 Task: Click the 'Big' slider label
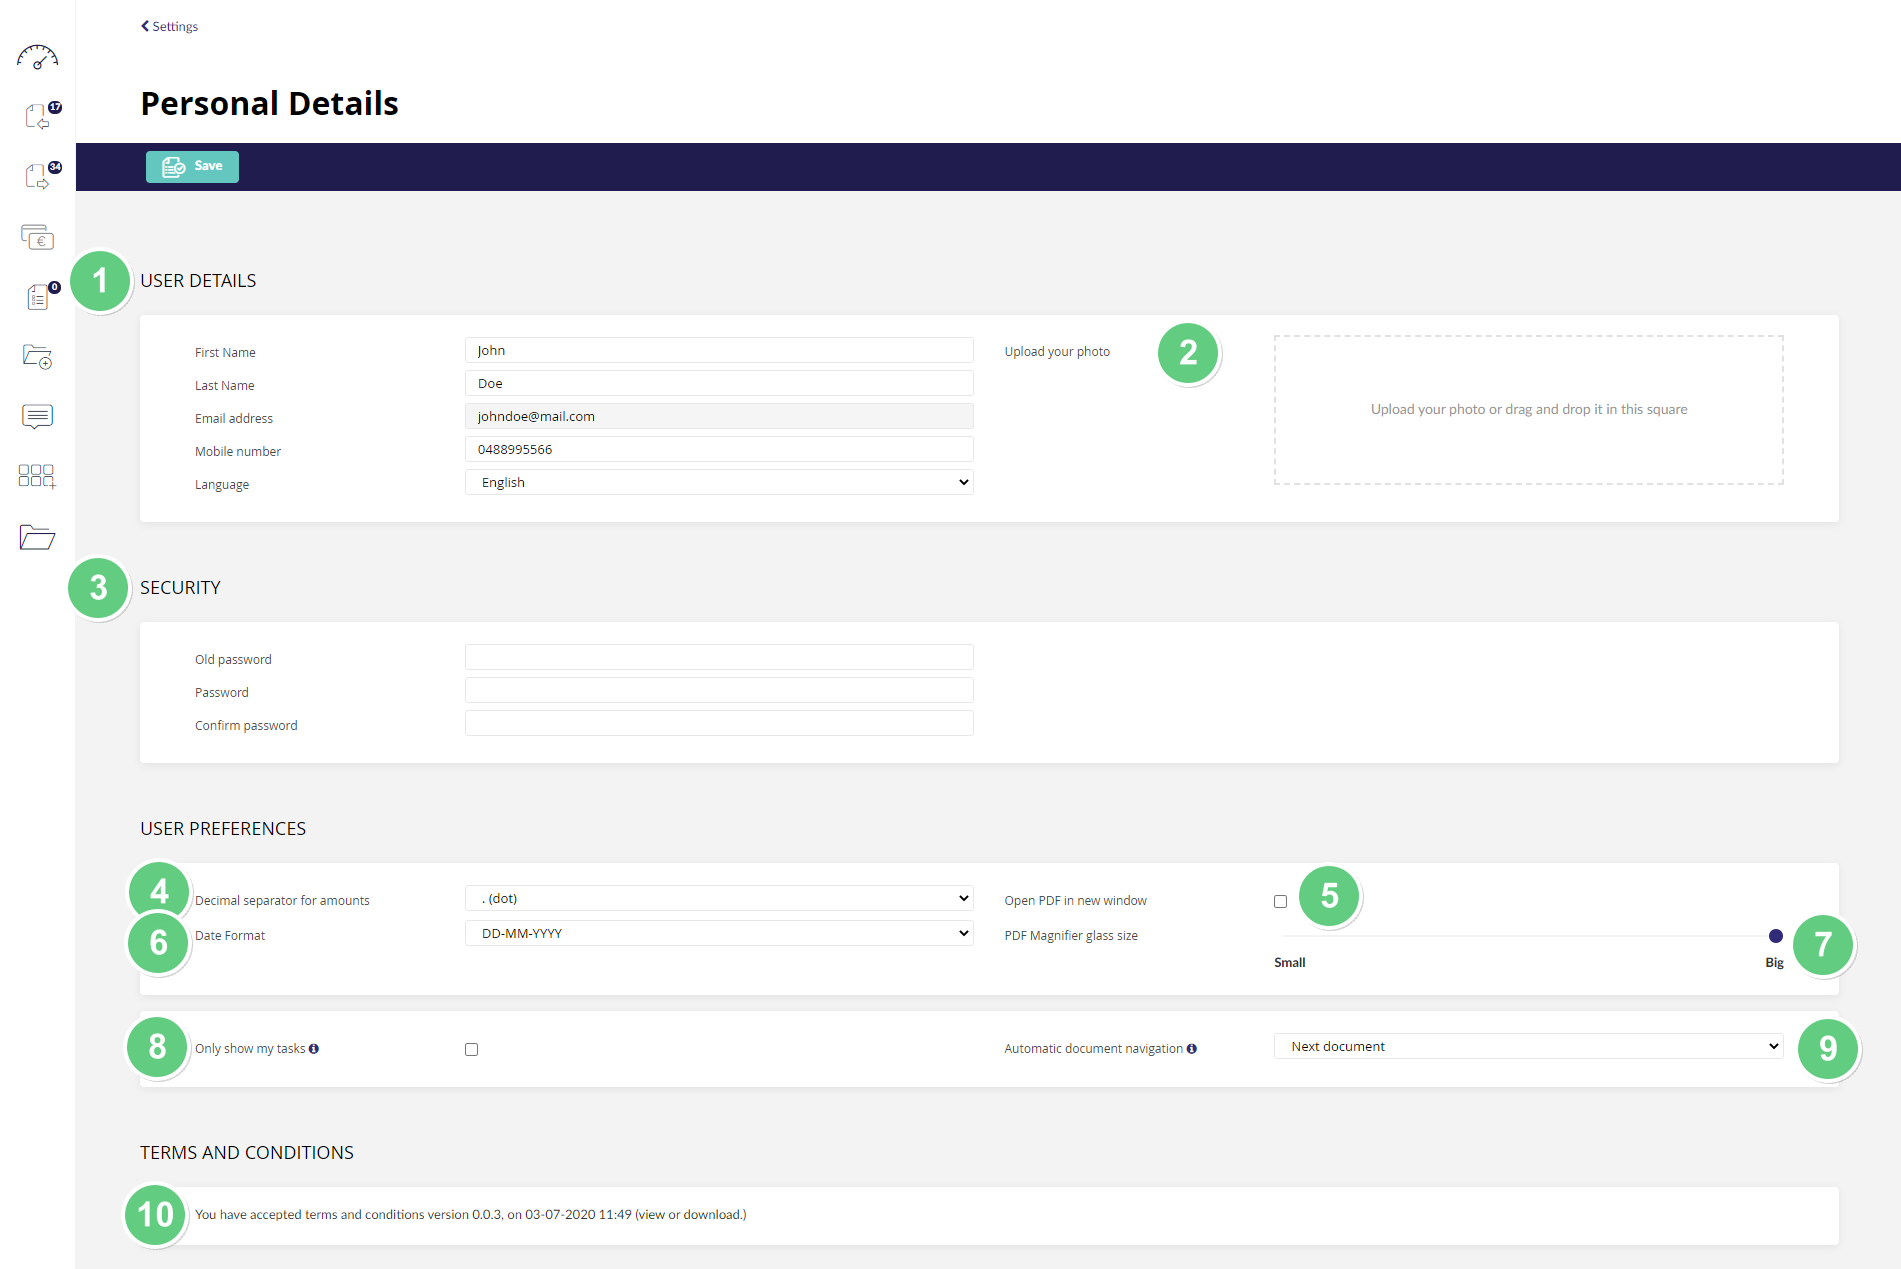click(x=1774, y=963)
